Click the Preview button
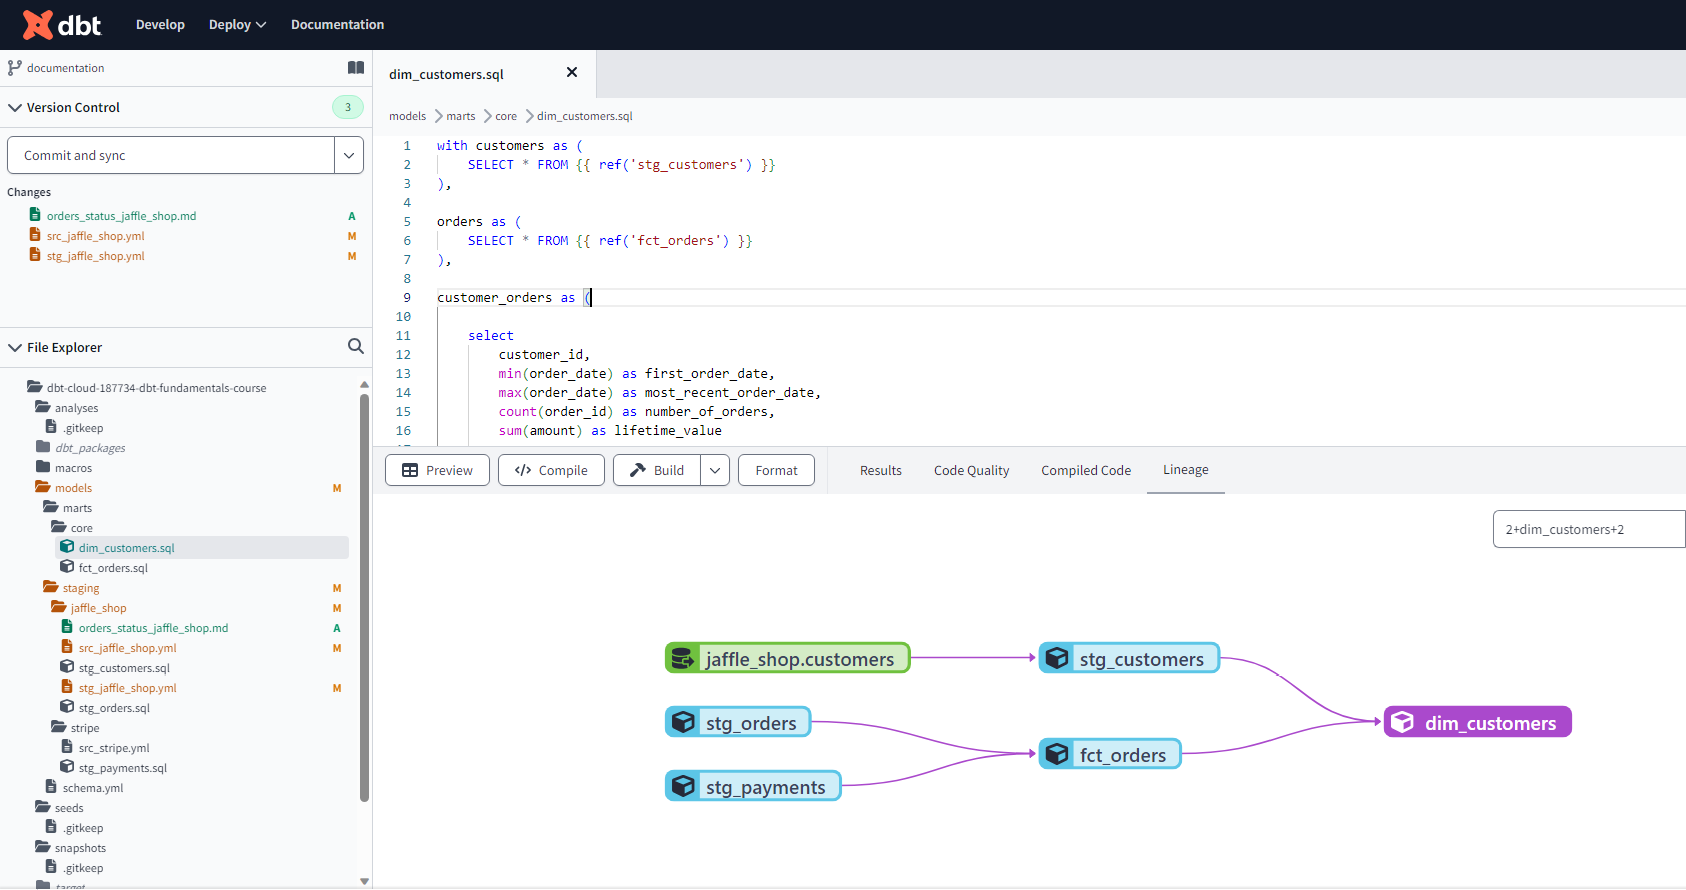1686x890 pixels. (x=437, y=470)
